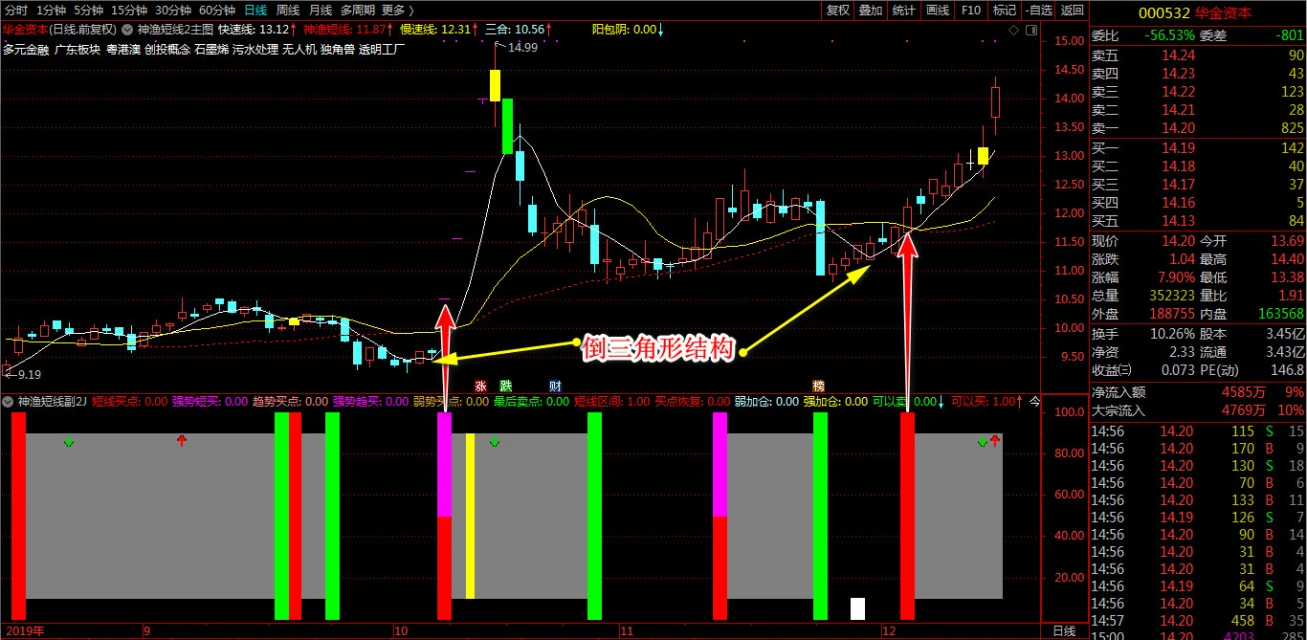Click the 叠加 overlay button
Viewport: 1307px width, 640px height.
point(871,10)
